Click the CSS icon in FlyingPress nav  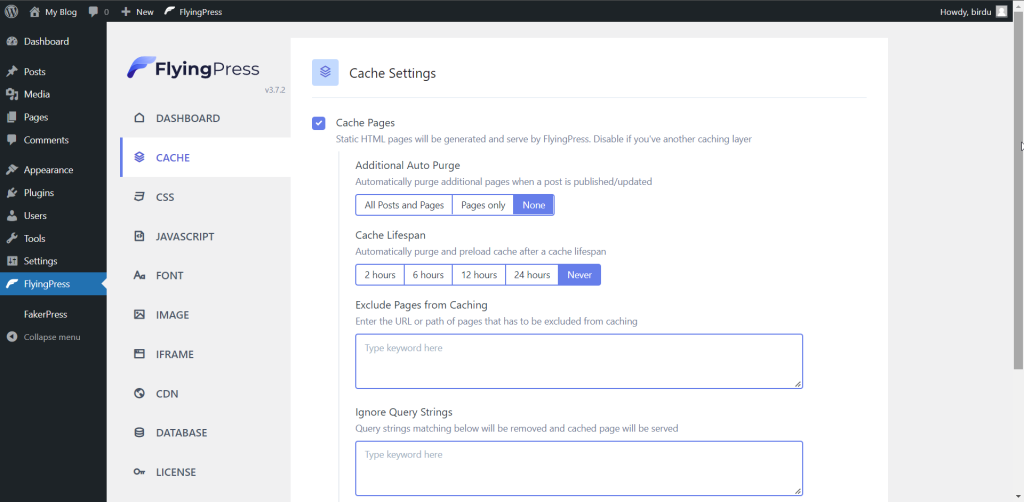[x=139, y=196]
